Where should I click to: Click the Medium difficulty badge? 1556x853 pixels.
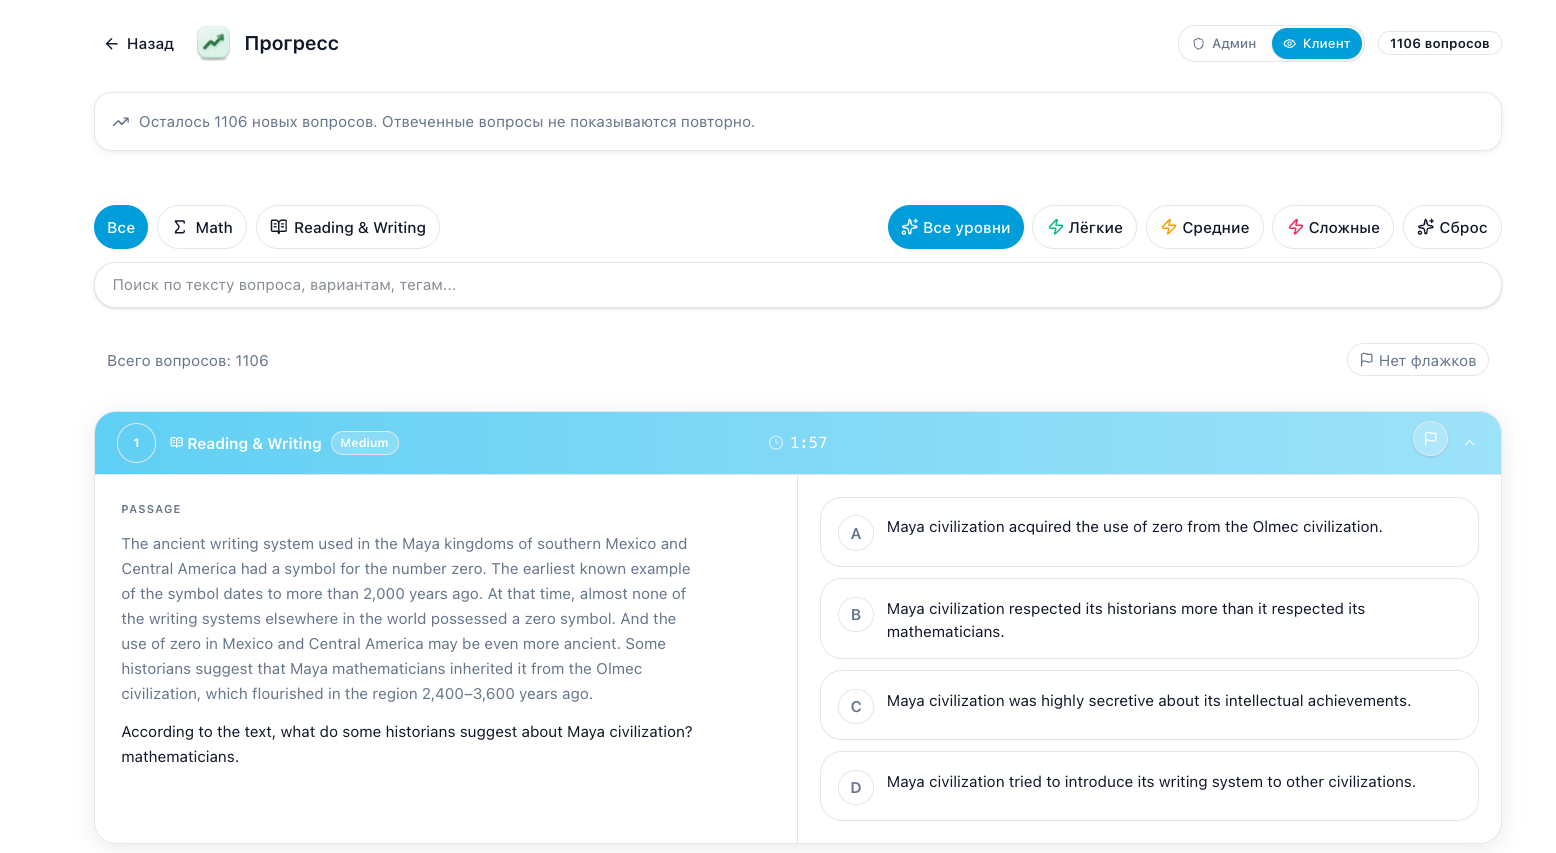[x=364, y=443]
